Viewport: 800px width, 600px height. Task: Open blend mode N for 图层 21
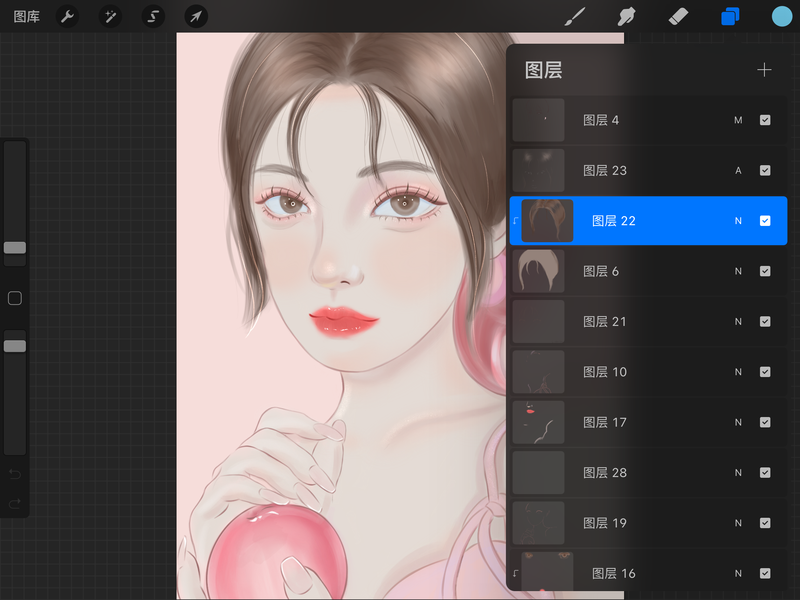pyautogui.click(x=738, y=321)
